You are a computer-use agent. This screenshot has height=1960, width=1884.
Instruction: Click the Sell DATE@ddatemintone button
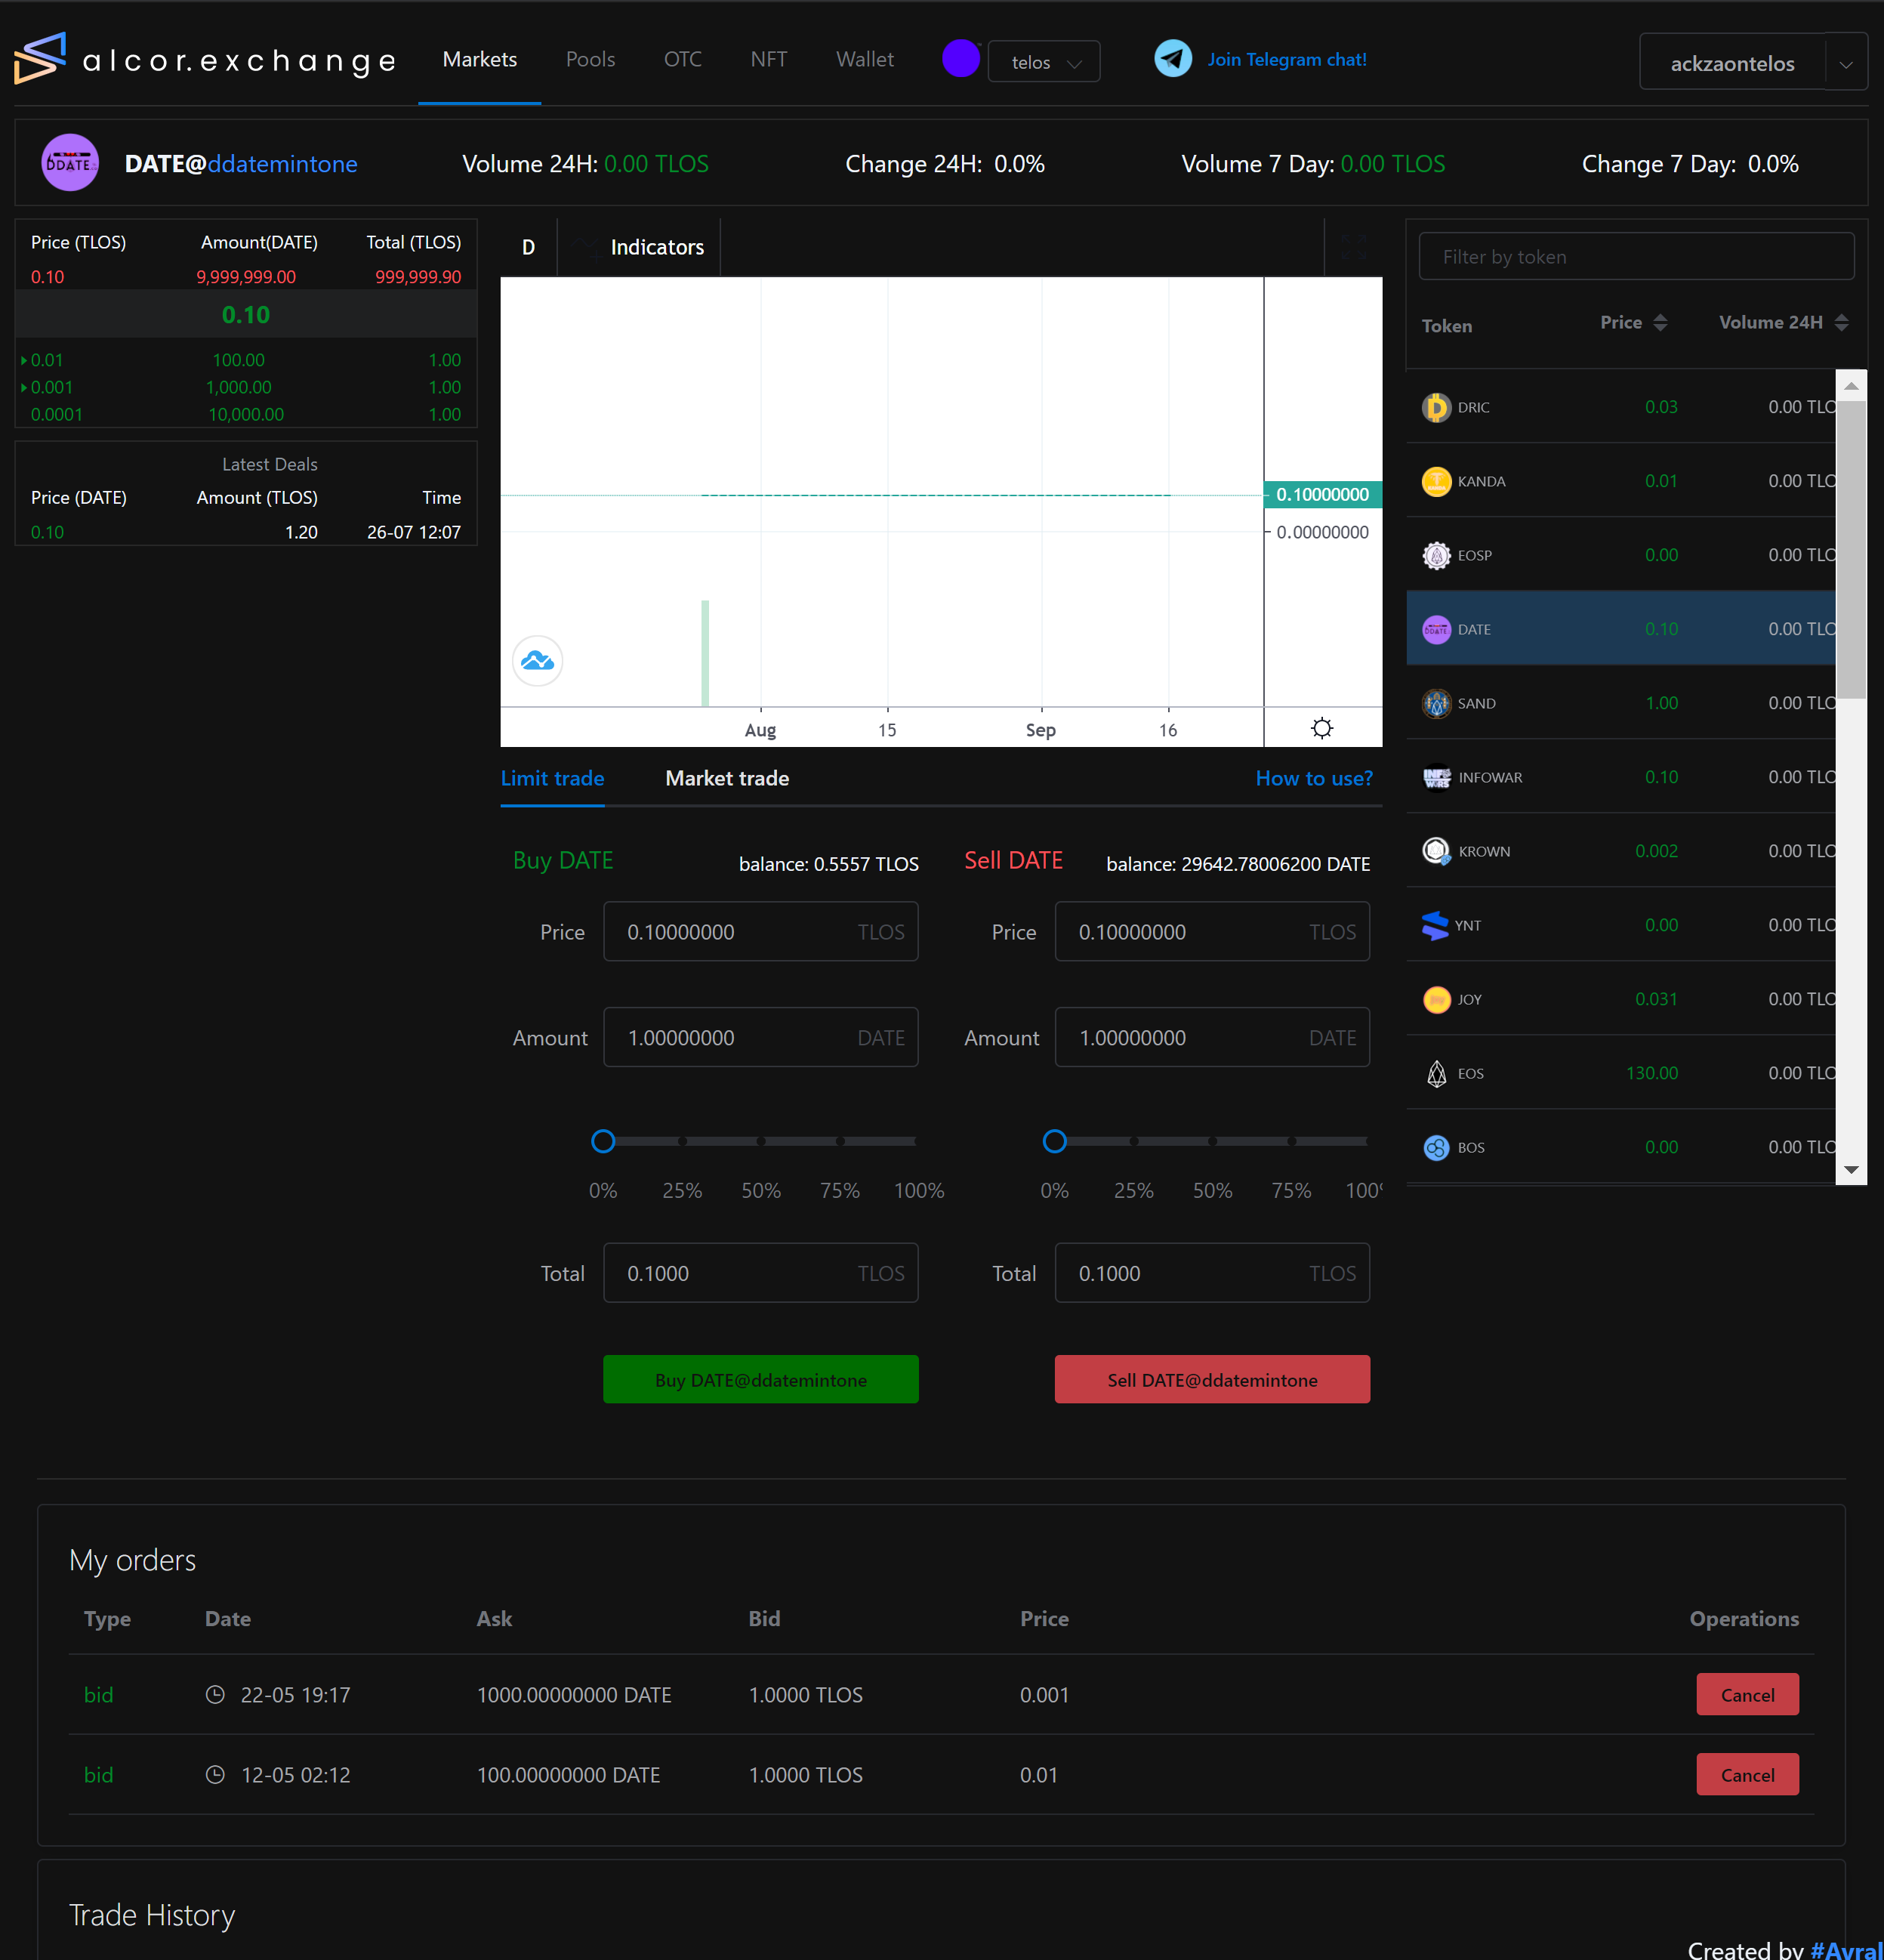pyautogui.click(x=1212, y=1380)
